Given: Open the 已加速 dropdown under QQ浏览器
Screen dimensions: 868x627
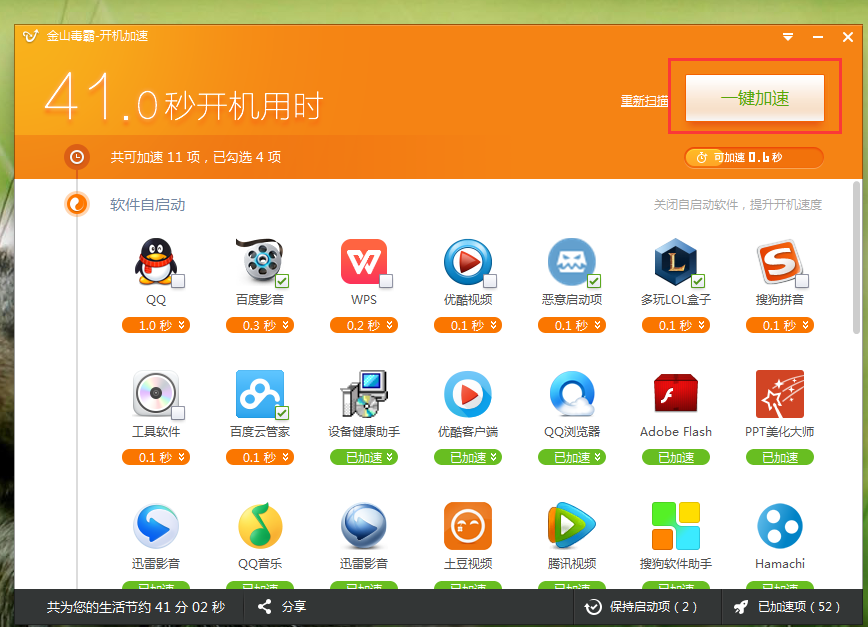Looking at the screenshot, I should click(x=598, y=457).
